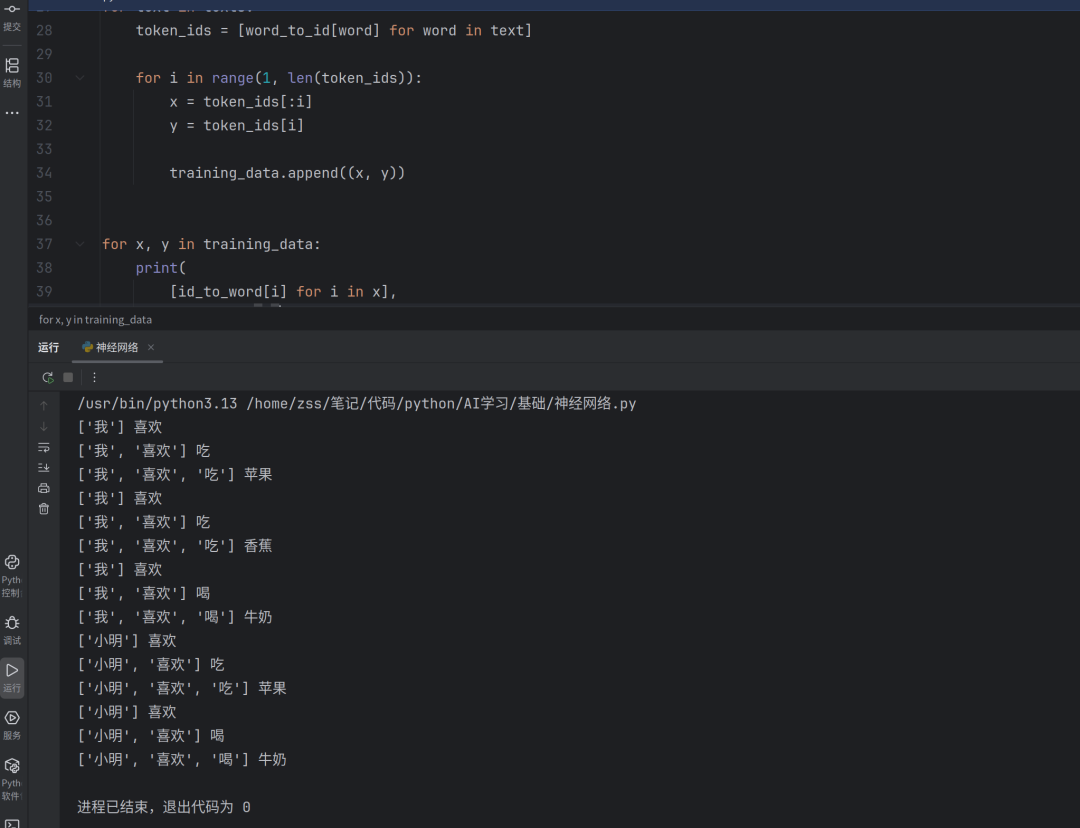Clear all console output
The width and height of the screenshot is (1080, 828).
(x=44, y=509)
